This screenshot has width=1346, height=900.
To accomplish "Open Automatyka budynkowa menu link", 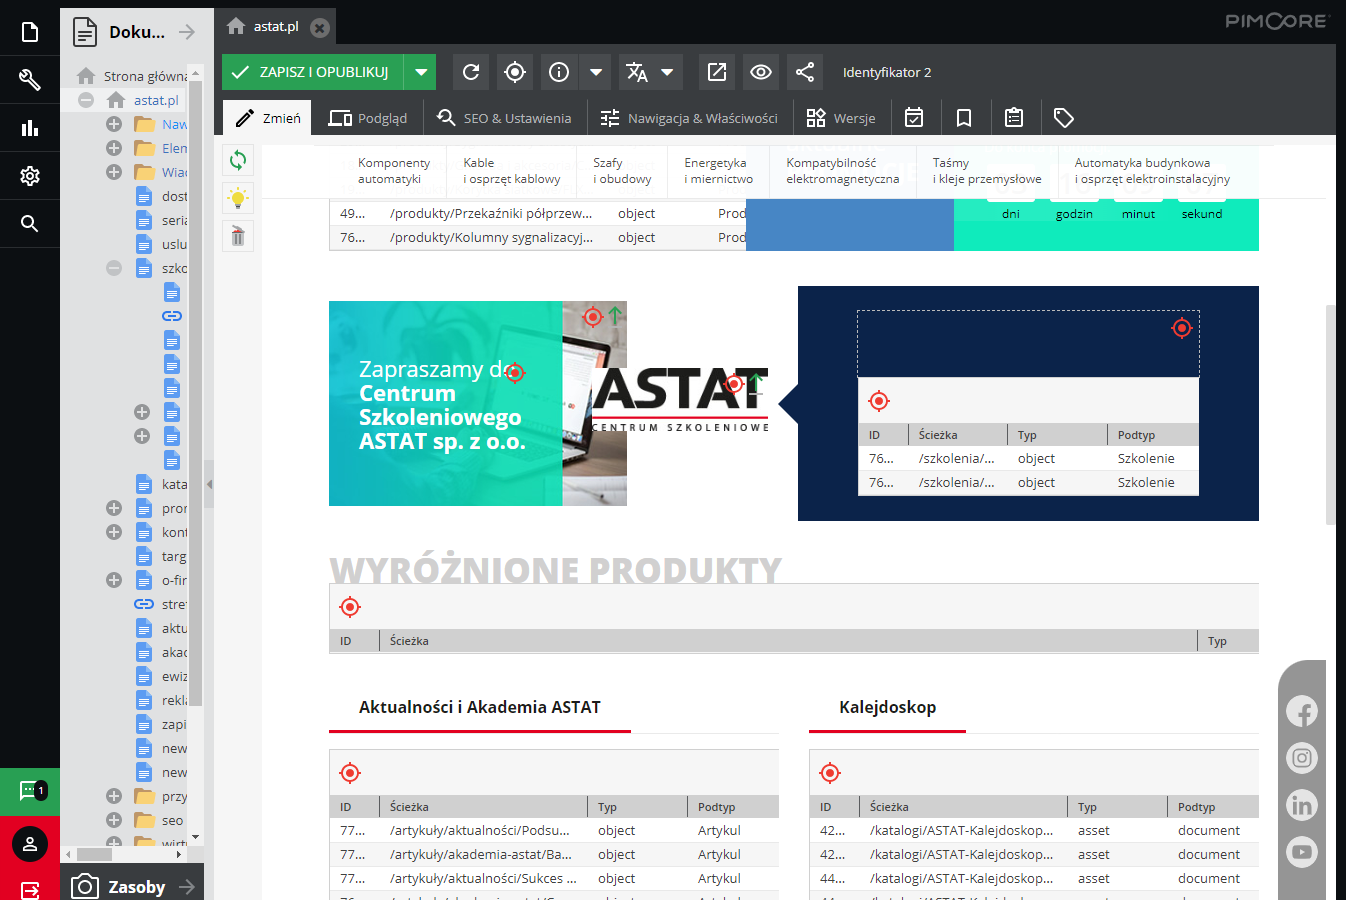I will tap(1152, 171).
